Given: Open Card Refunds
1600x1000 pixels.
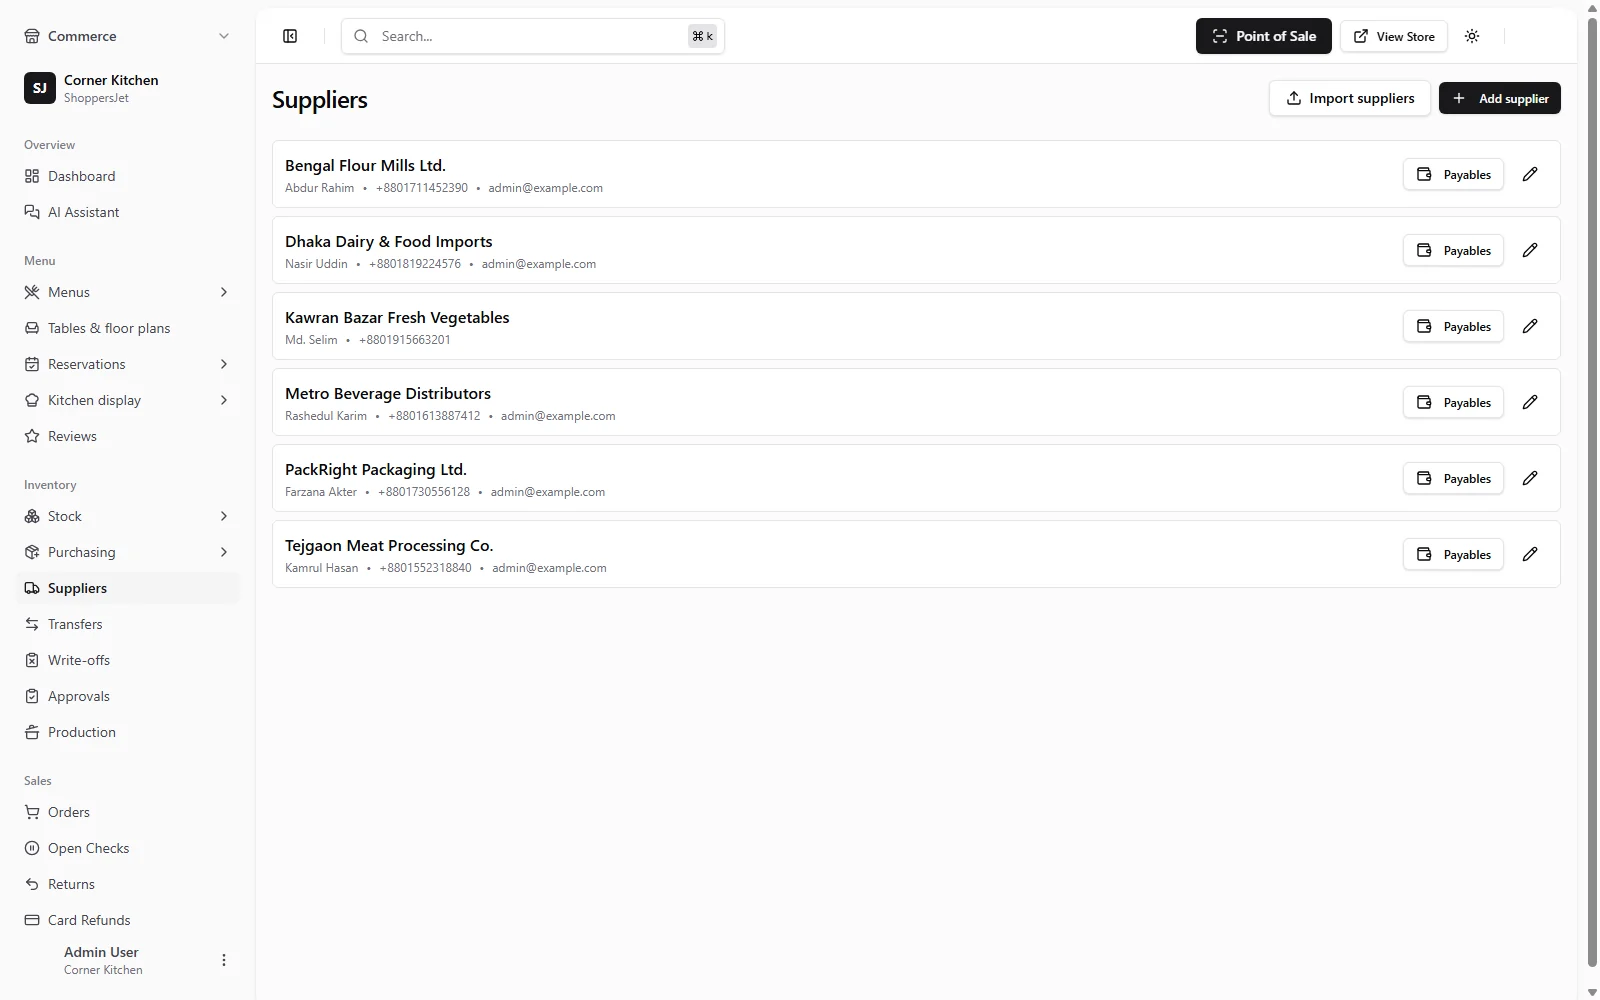Looking at the screenshot, I should [127, 920].
